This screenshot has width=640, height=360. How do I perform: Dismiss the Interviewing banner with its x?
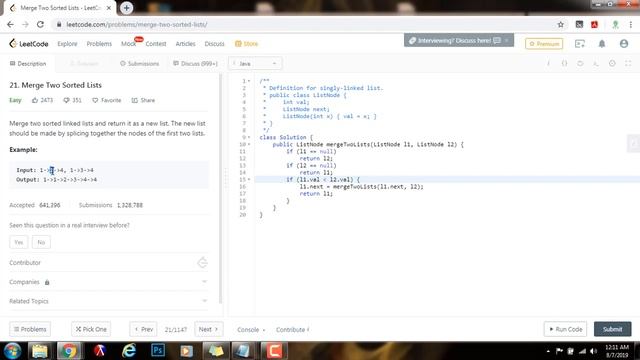[x=507, y=40]
